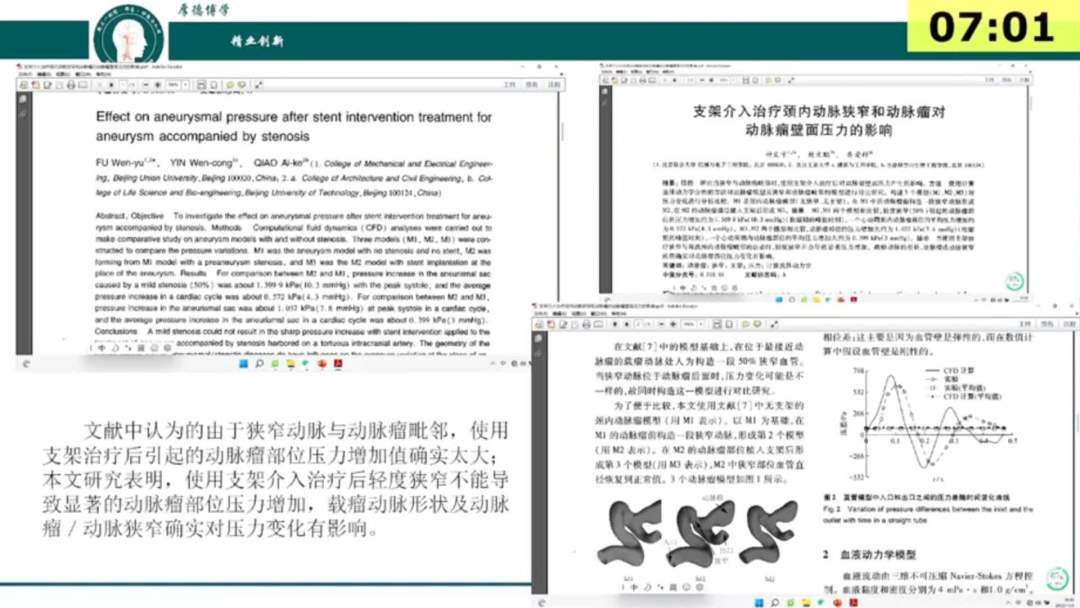
Task: Click Read Mode icon in top-right Chinese paper window
Action: 790,80
